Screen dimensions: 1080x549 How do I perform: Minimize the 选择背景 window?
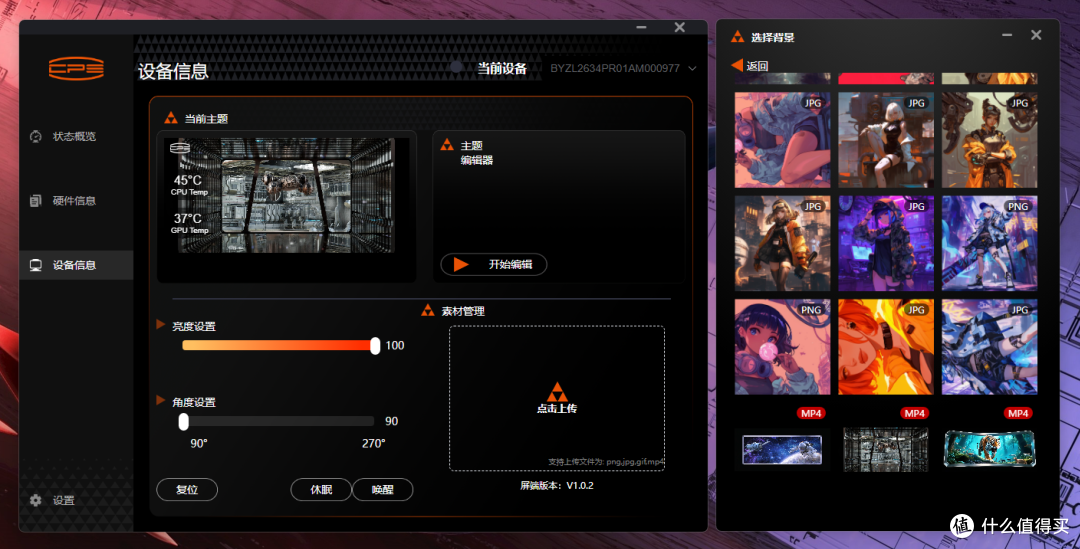coord(1007,35)
